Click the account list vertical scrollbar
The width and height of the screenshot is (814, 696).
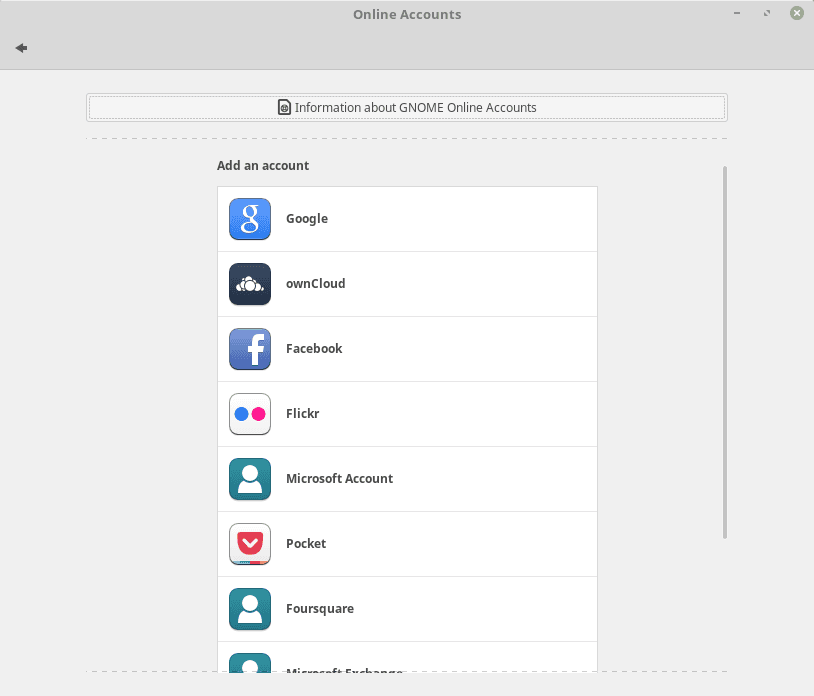pyautogui.click(x=725, y=352)
